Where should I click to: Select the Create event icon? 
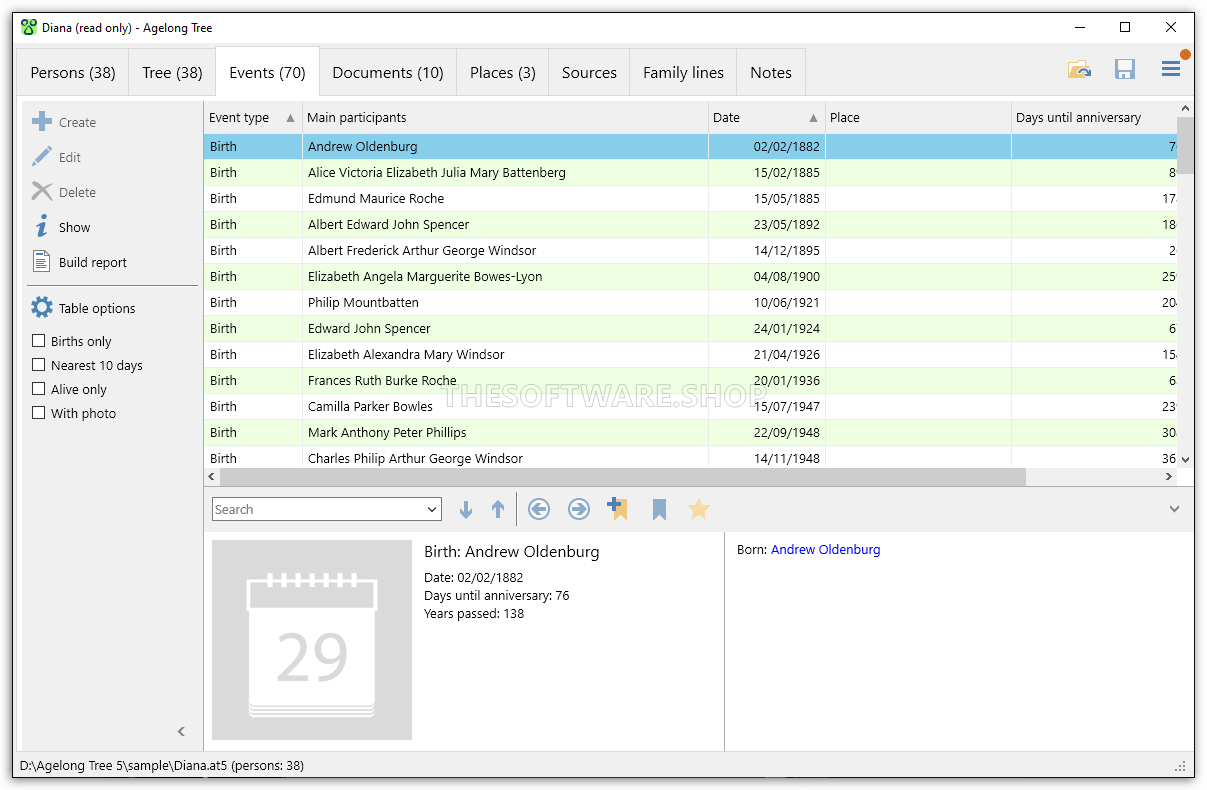click(43, 121)
